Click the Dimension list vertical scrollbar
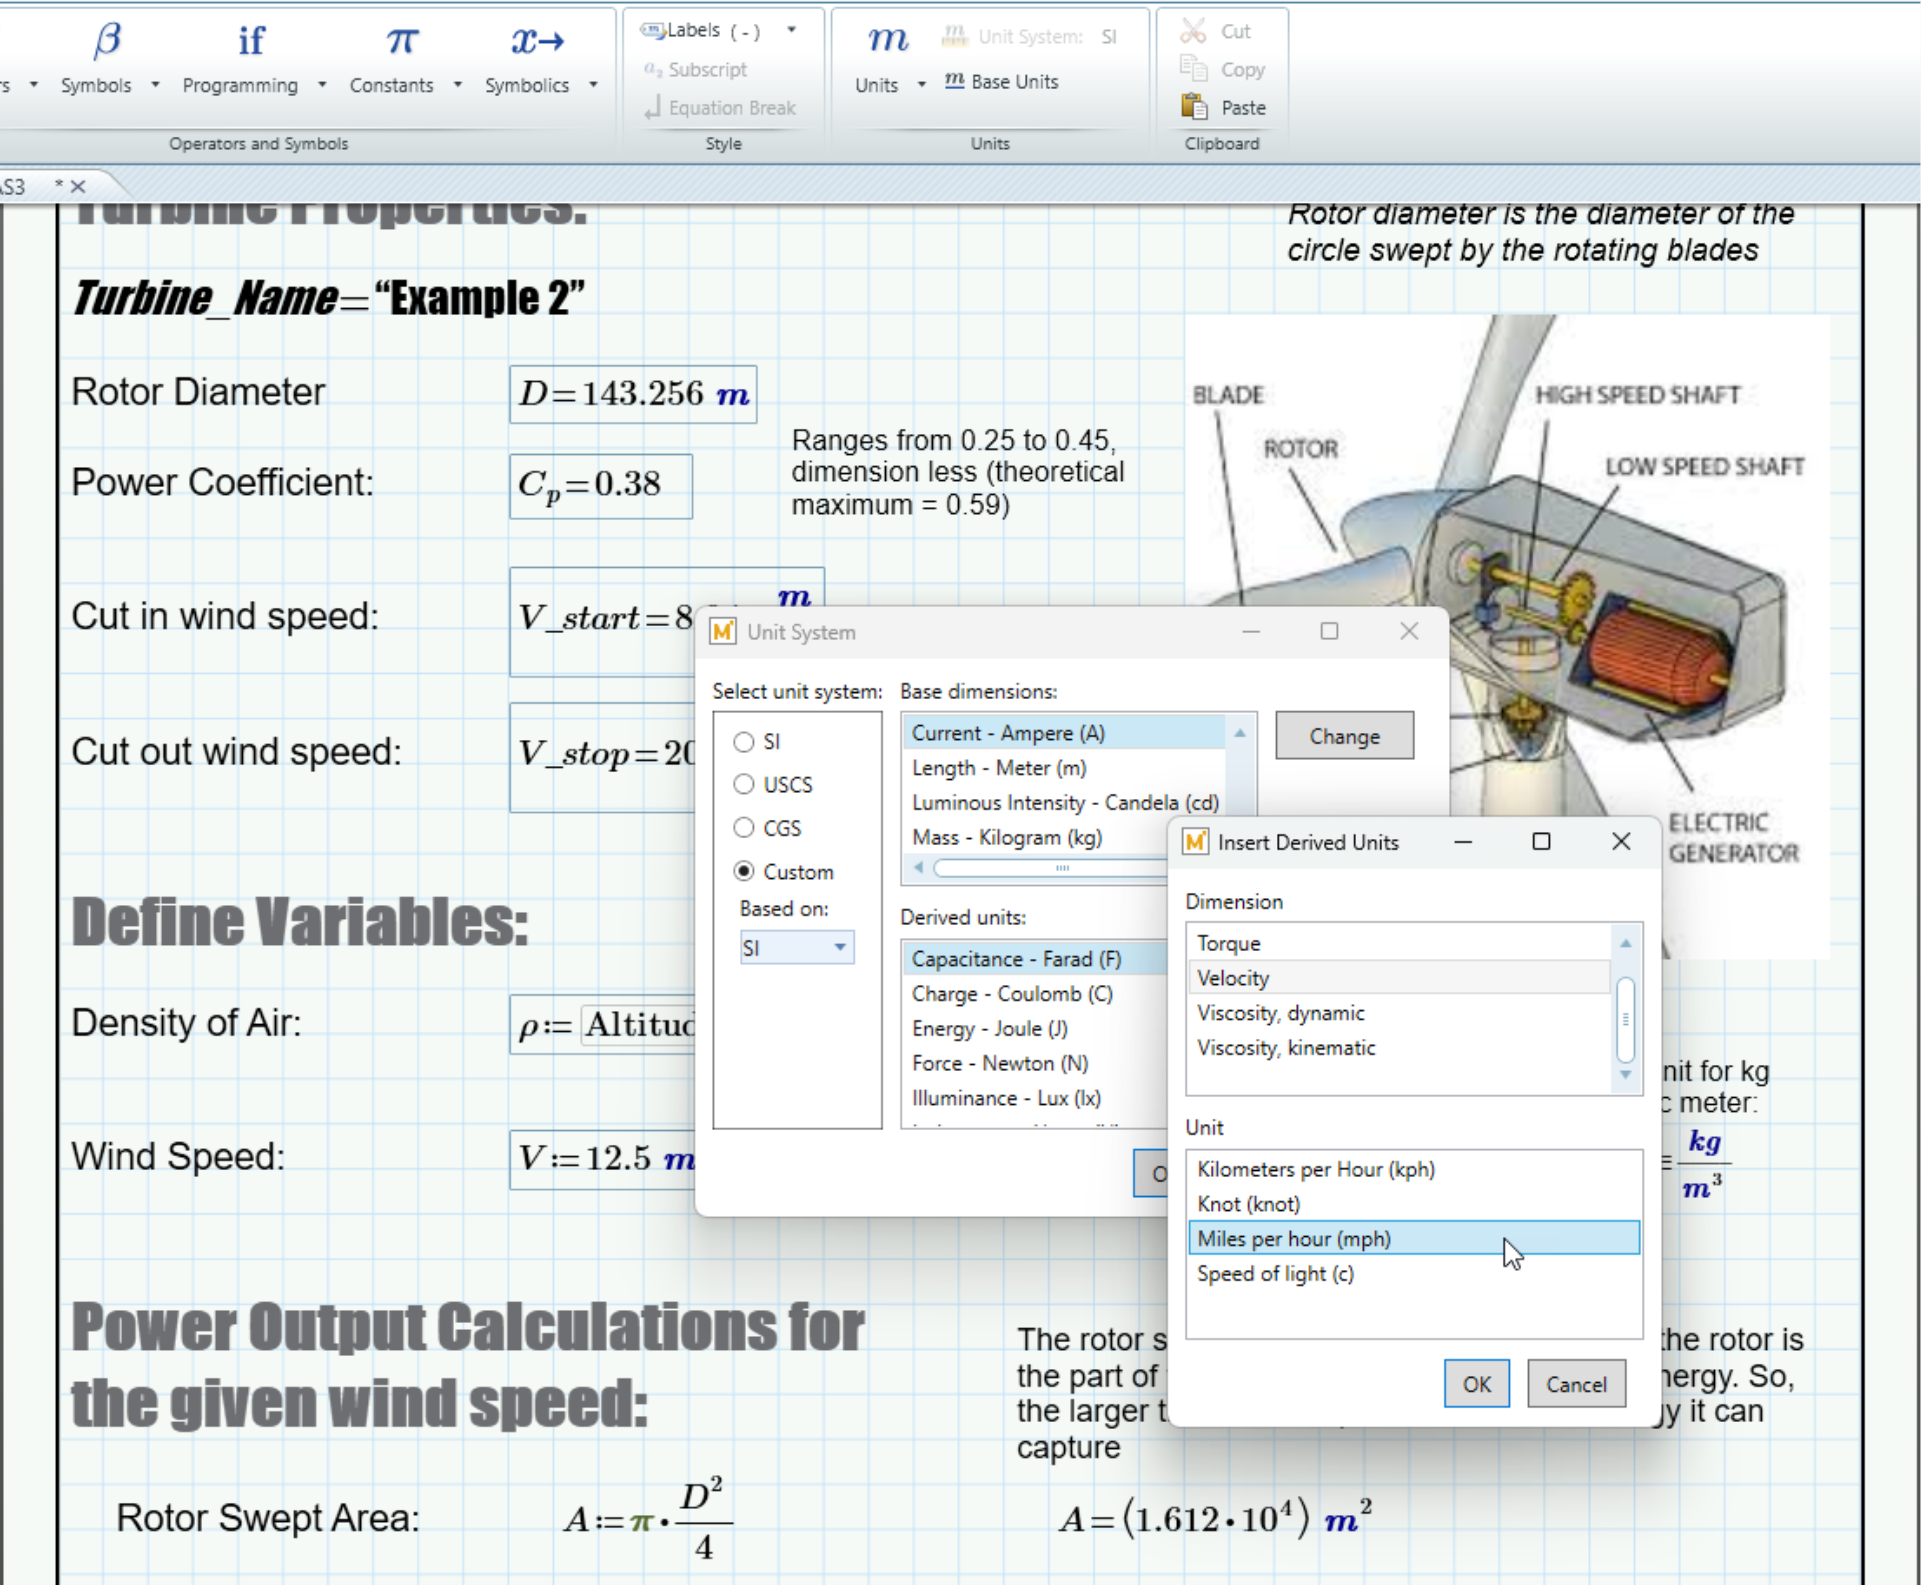This screenshot has height=1585, width=1921. click(x=1625, y=1018)
